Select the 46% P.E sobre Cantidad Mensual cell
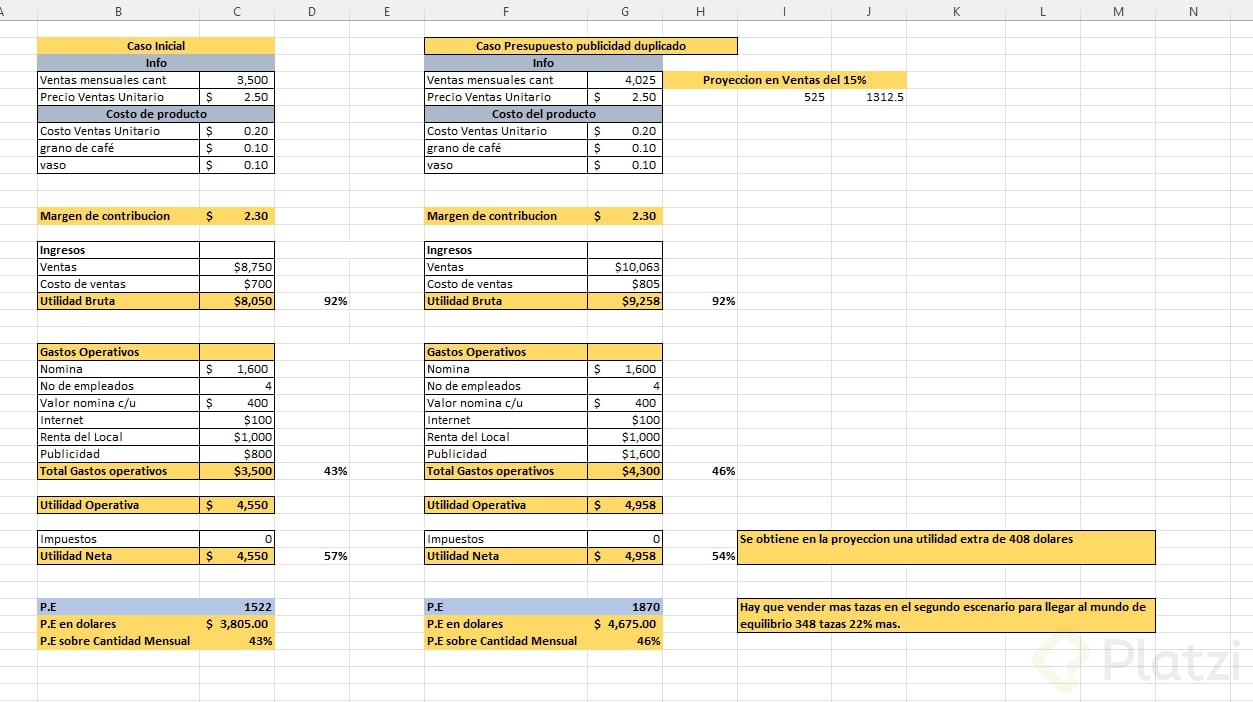This screenshot has width=1253, height=702. click(625, 641)
